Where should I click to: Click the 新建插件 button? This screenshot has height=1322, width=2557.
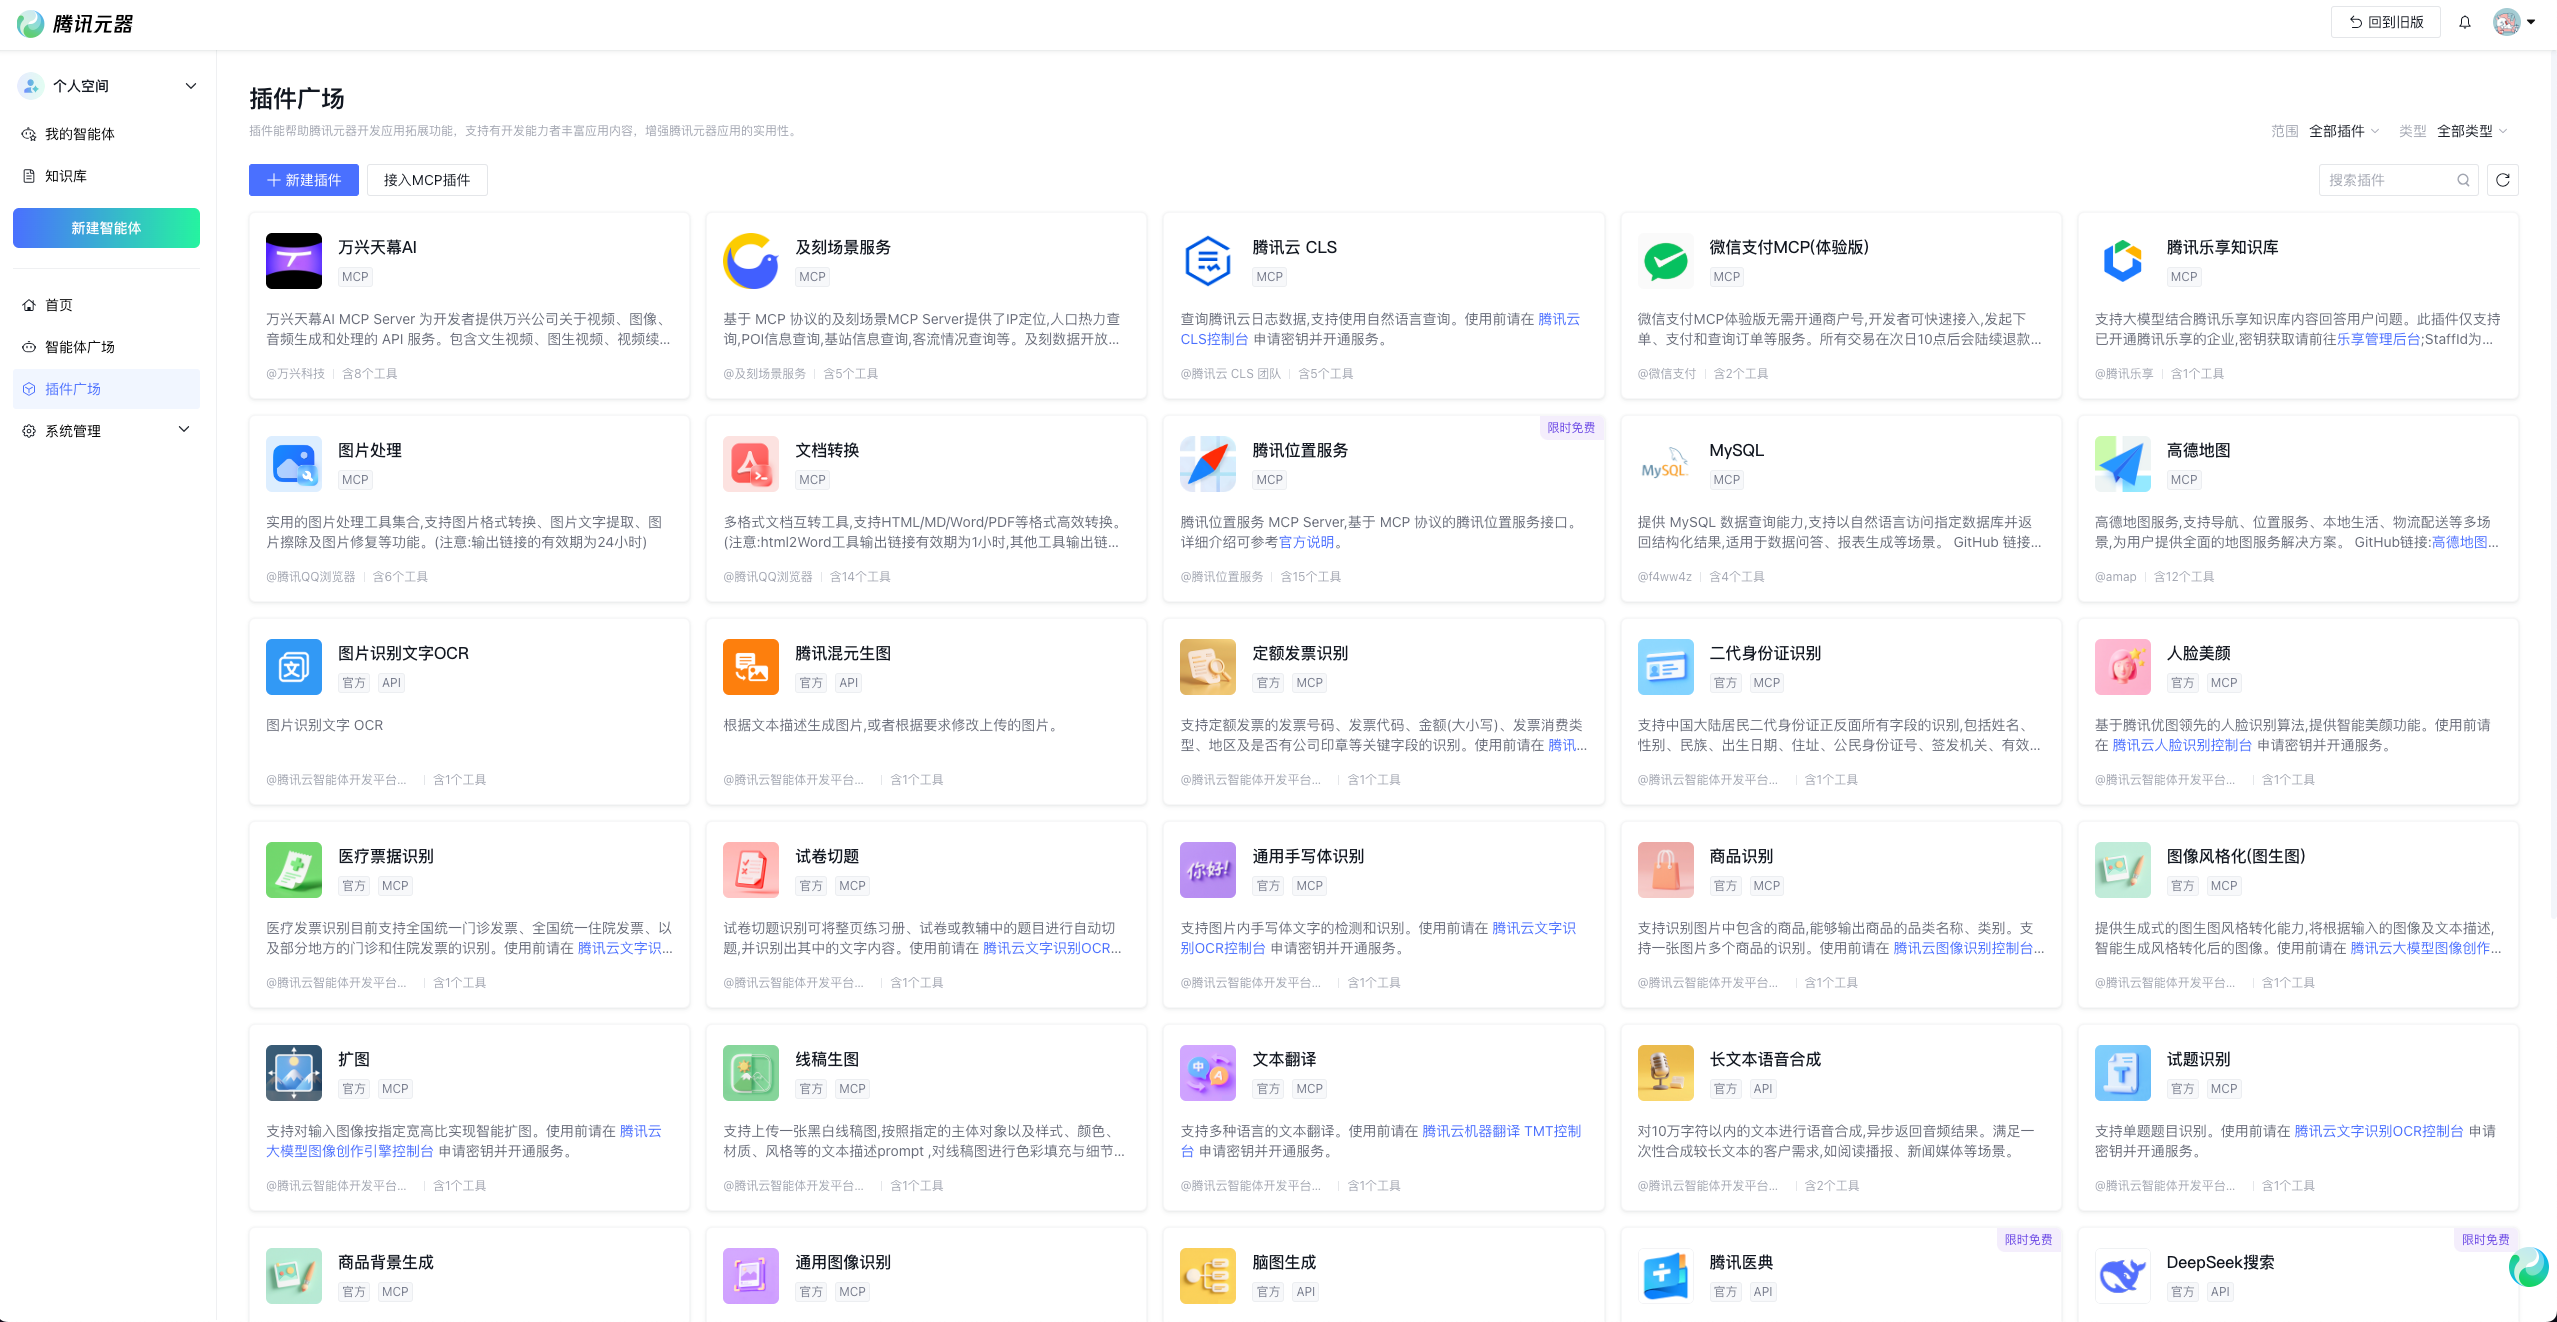[x=304, y=180]
